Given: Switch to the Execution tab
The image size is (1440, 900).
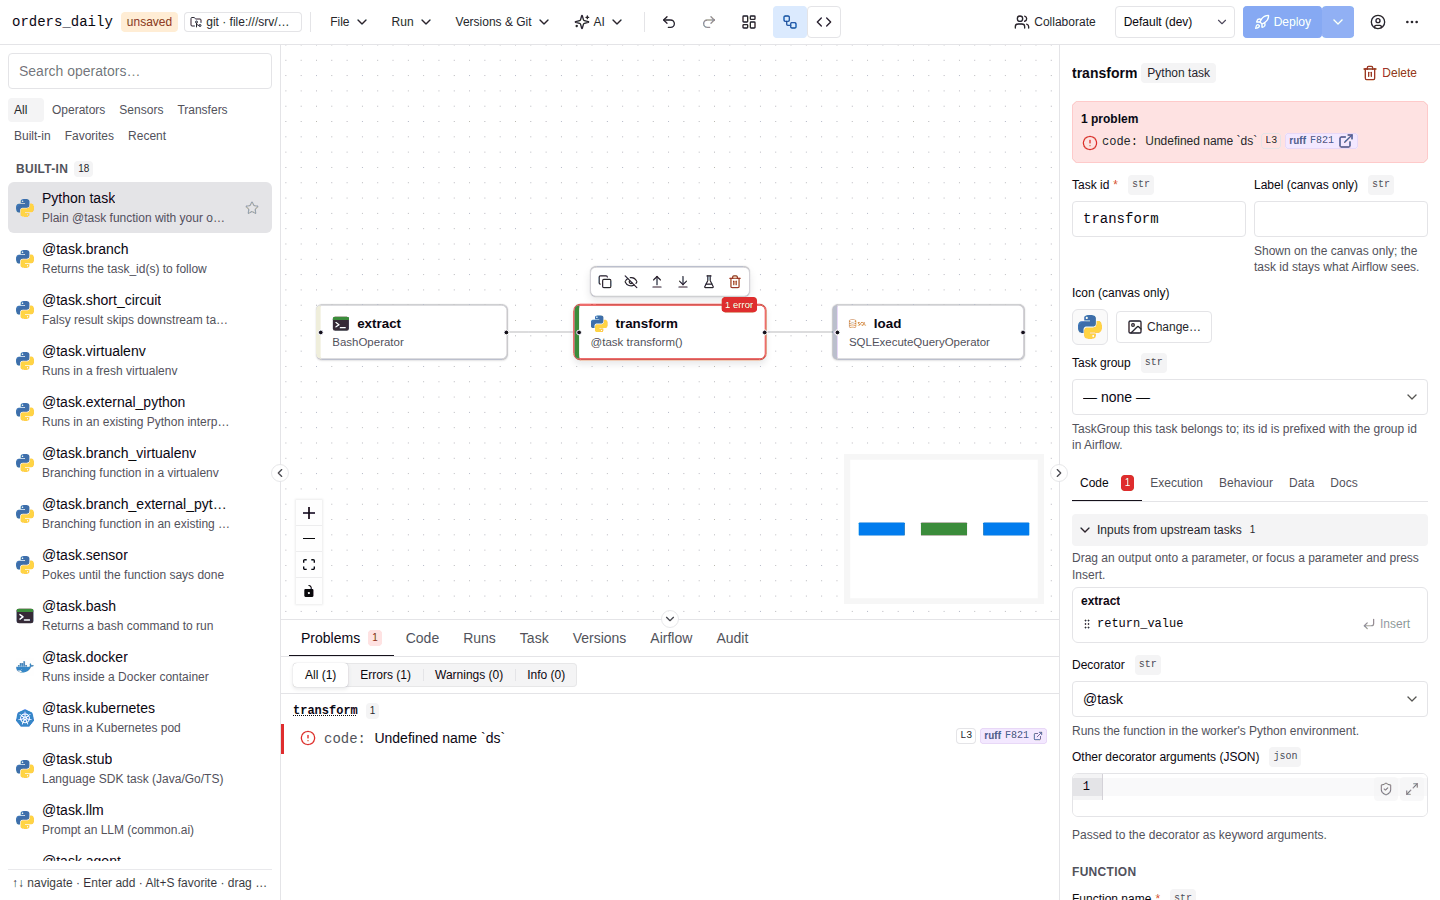Looking at the screenshot, I should 1176,483.
